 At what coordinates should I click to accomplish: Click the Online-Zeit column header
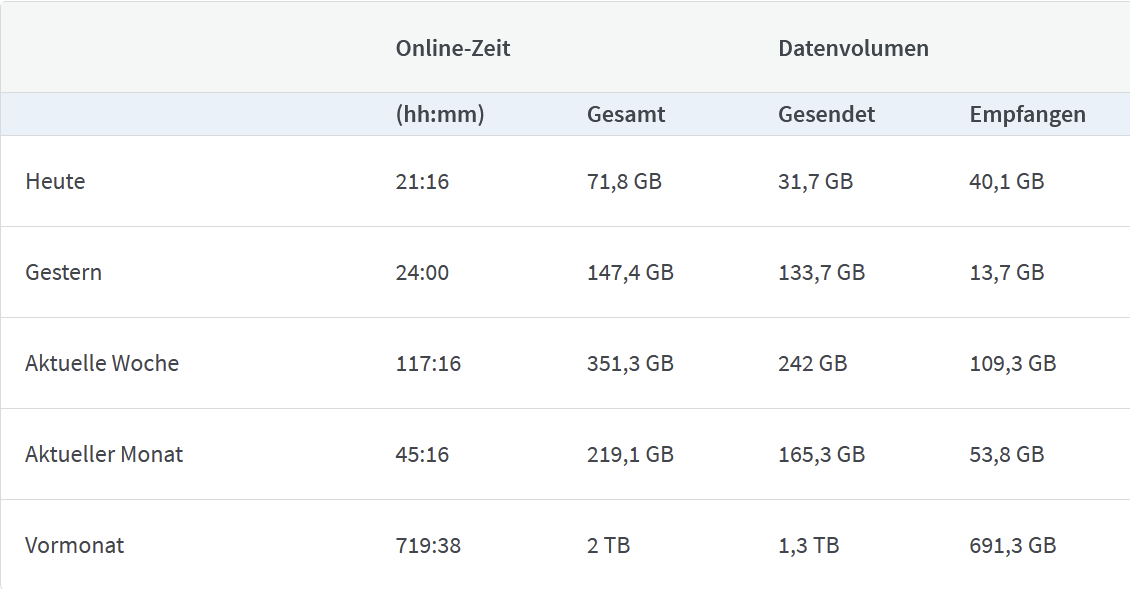(x=453, y=48)
